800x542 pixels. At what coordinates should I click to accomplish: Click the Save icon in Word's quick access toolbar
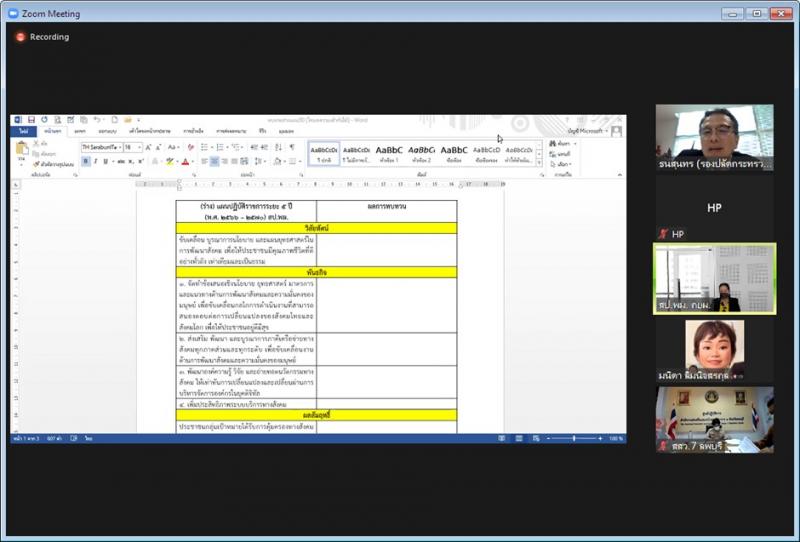31,120
